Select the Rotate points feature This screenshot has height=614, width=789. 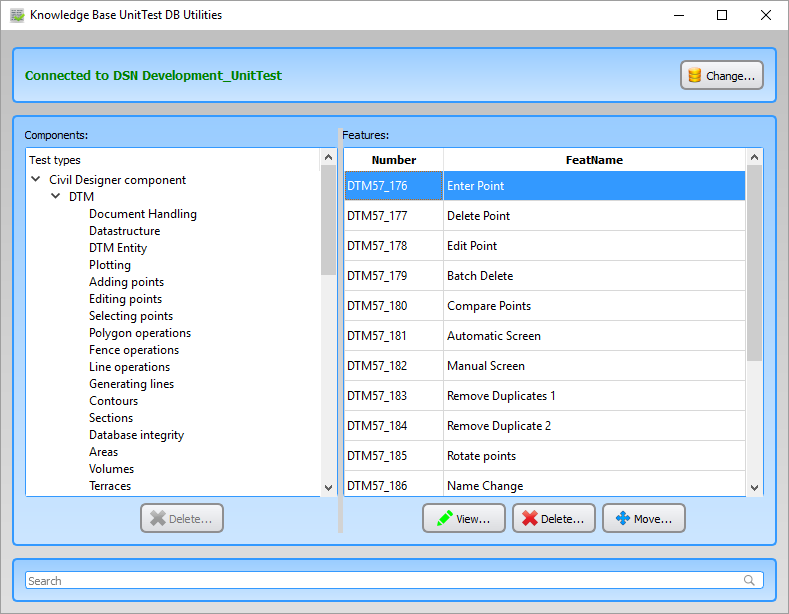point(544,456)
